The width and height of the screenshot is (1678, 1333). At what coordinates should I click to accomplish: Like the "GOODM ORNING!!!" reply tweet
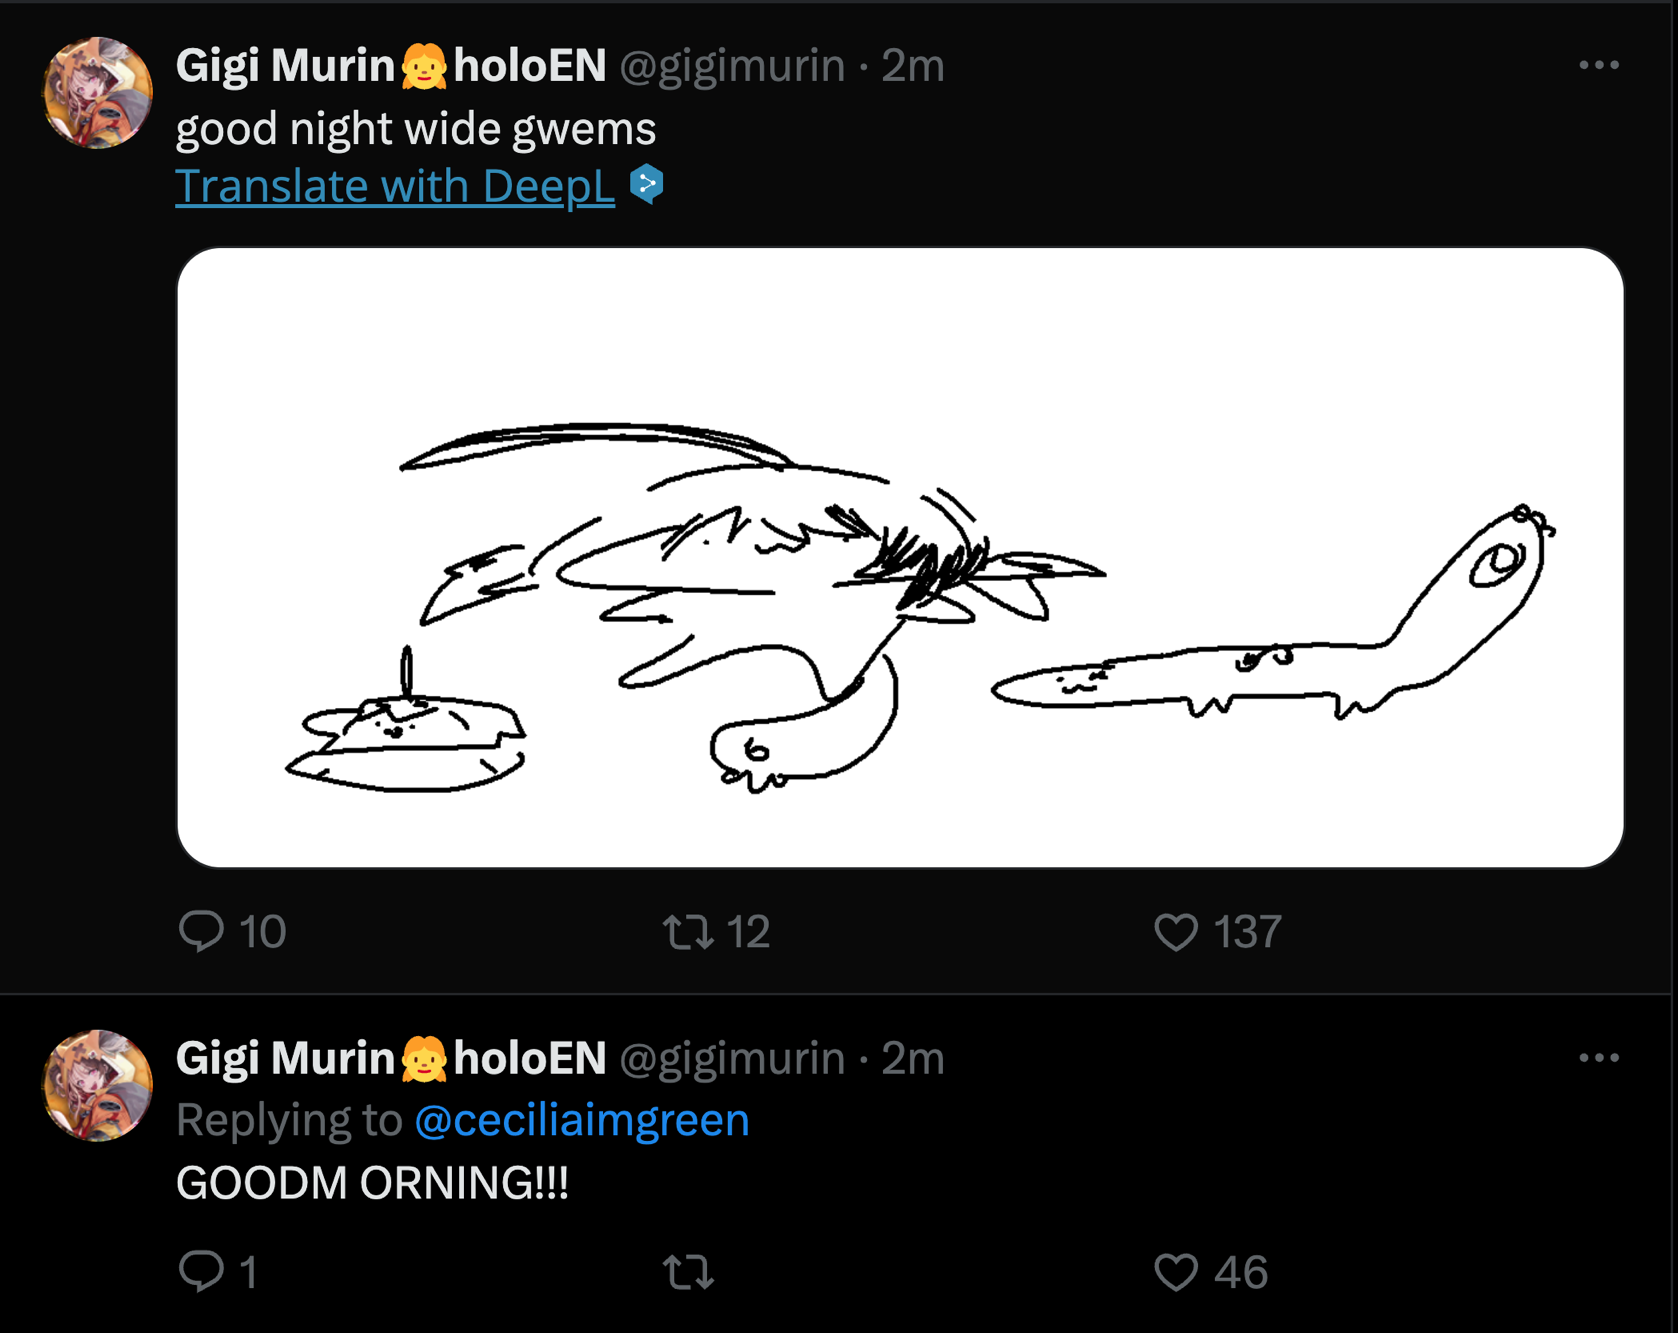coord(1176,1271)
